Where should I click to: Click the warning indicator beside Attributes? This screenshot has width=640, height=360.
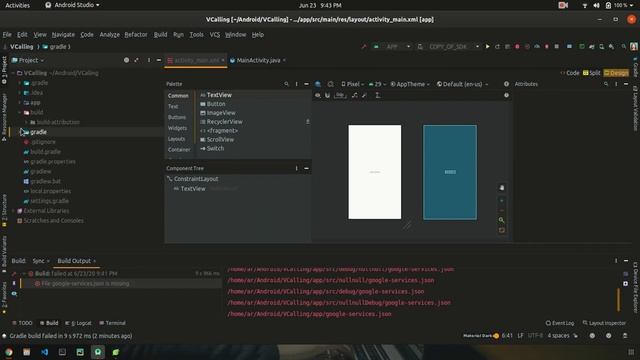[x=507, y=84]
